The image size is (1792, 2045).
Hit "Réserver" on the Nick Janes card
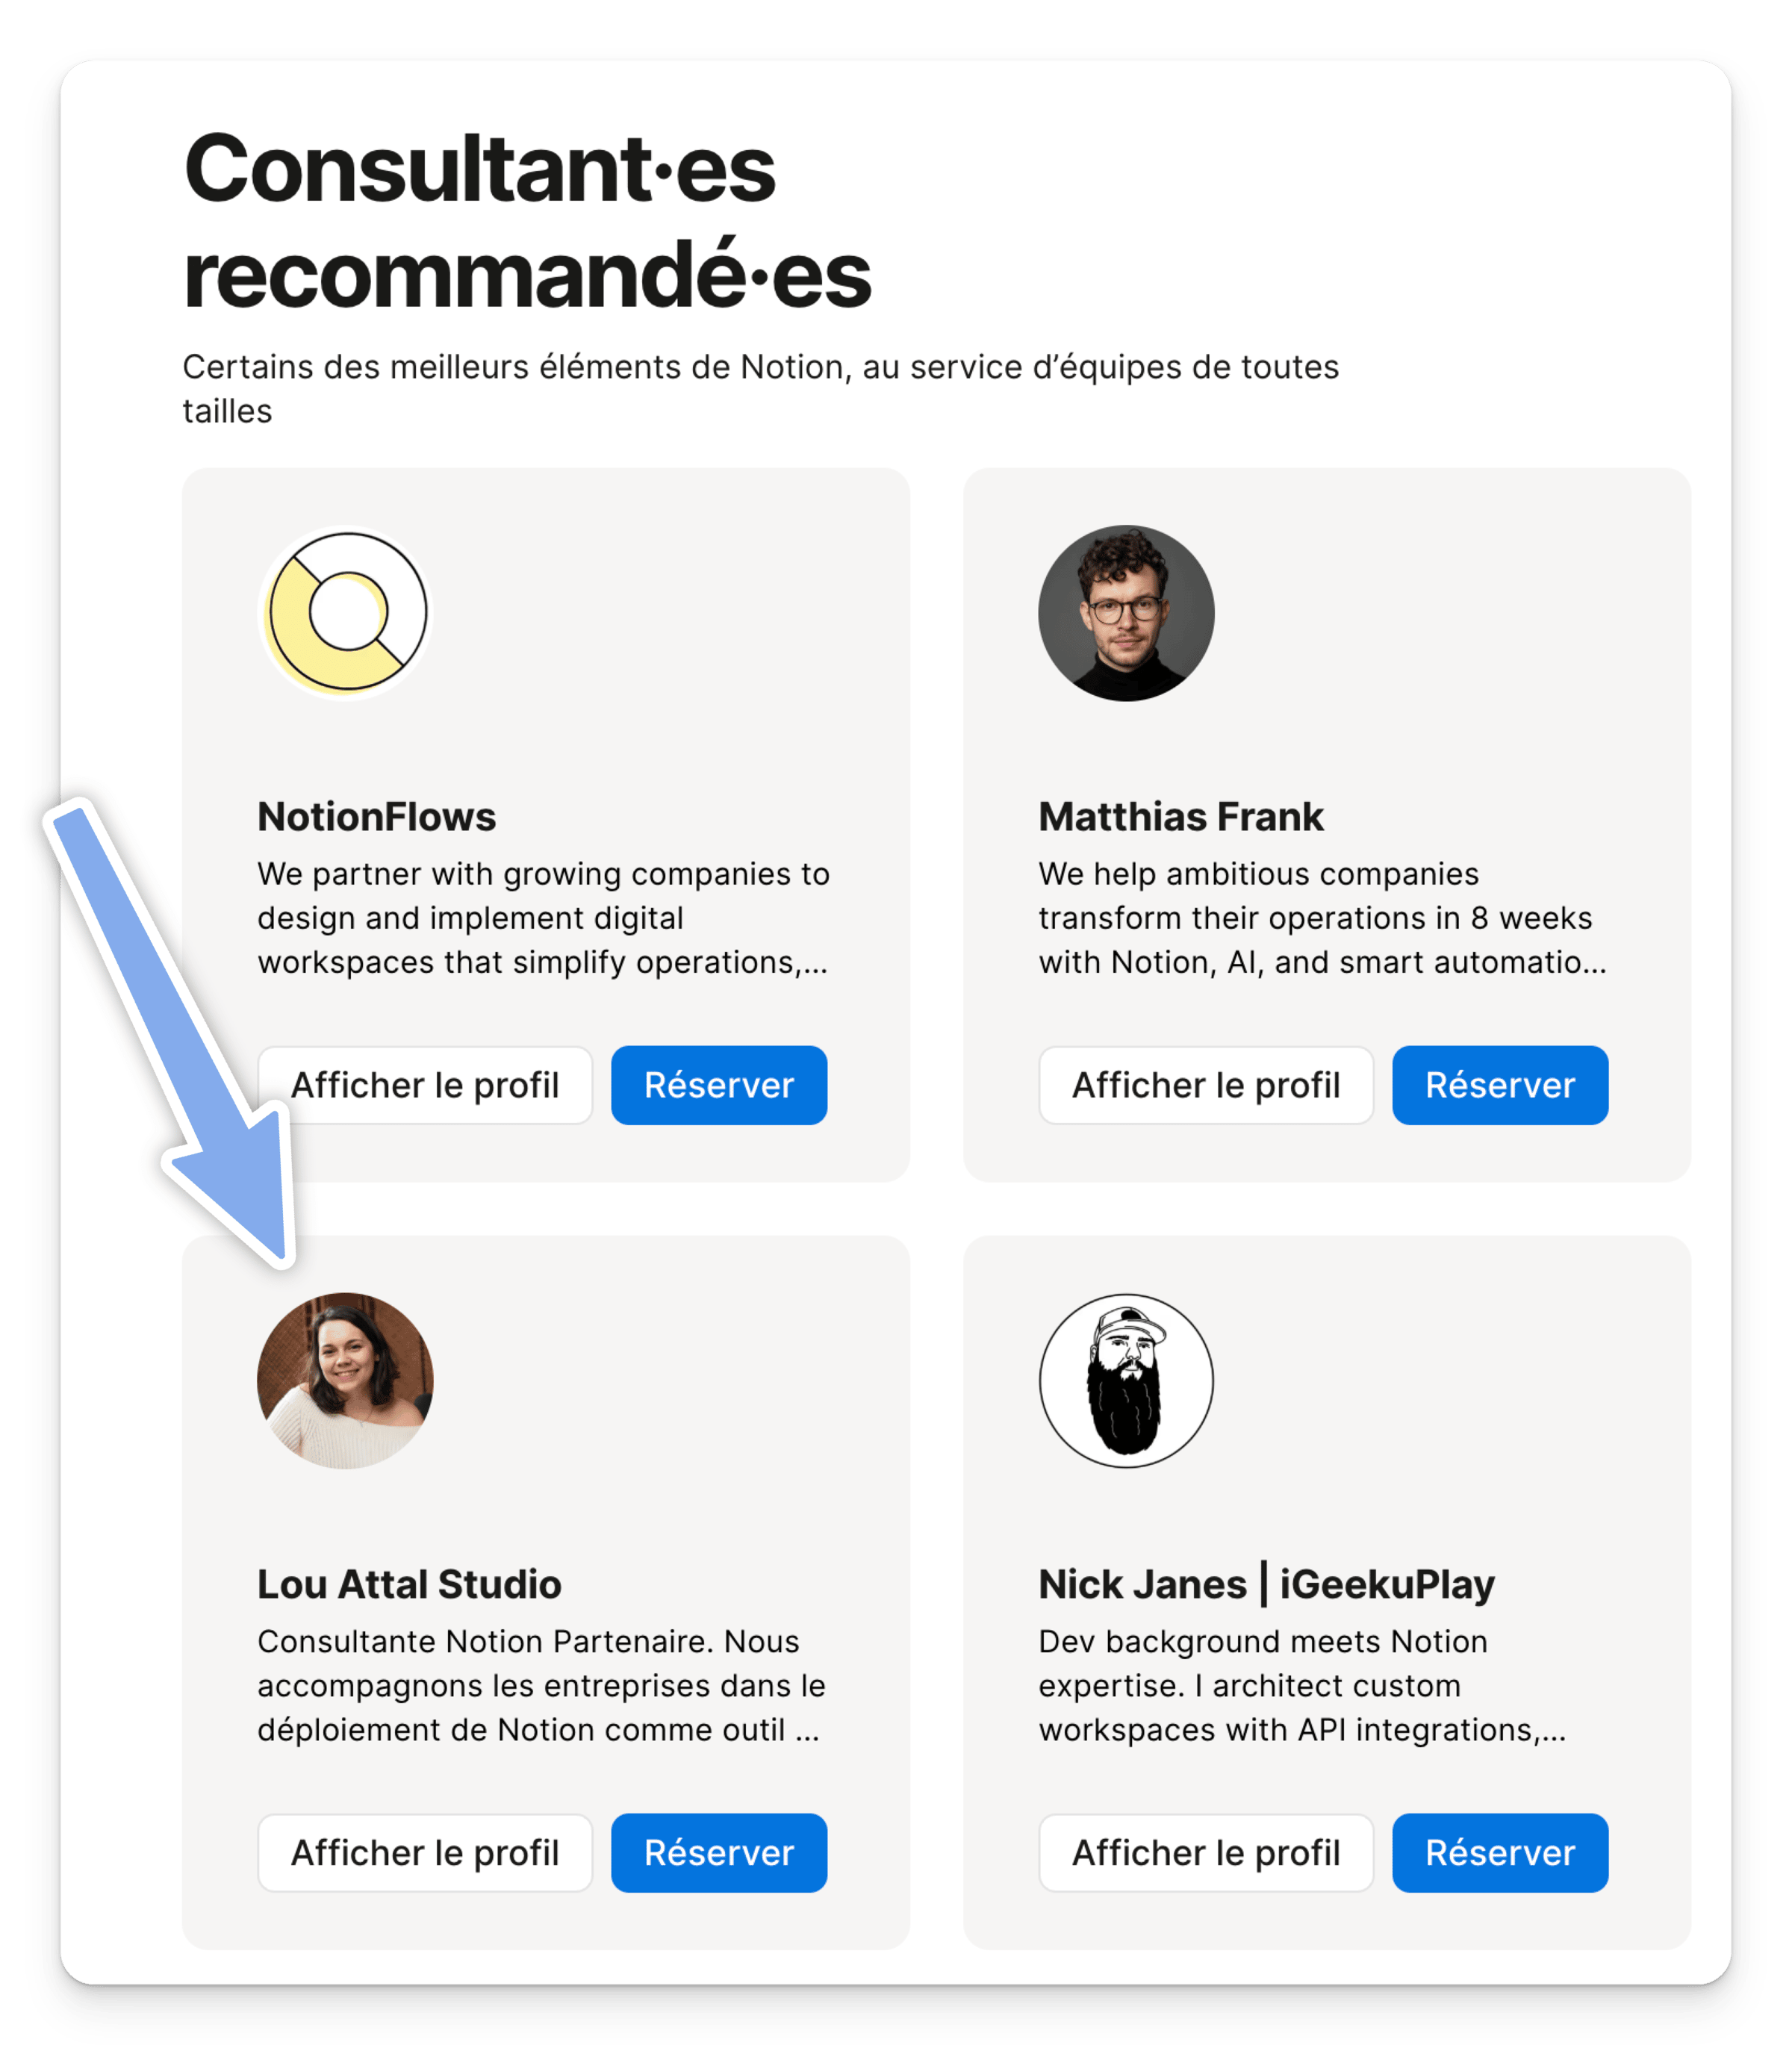click(1499, 1852)
